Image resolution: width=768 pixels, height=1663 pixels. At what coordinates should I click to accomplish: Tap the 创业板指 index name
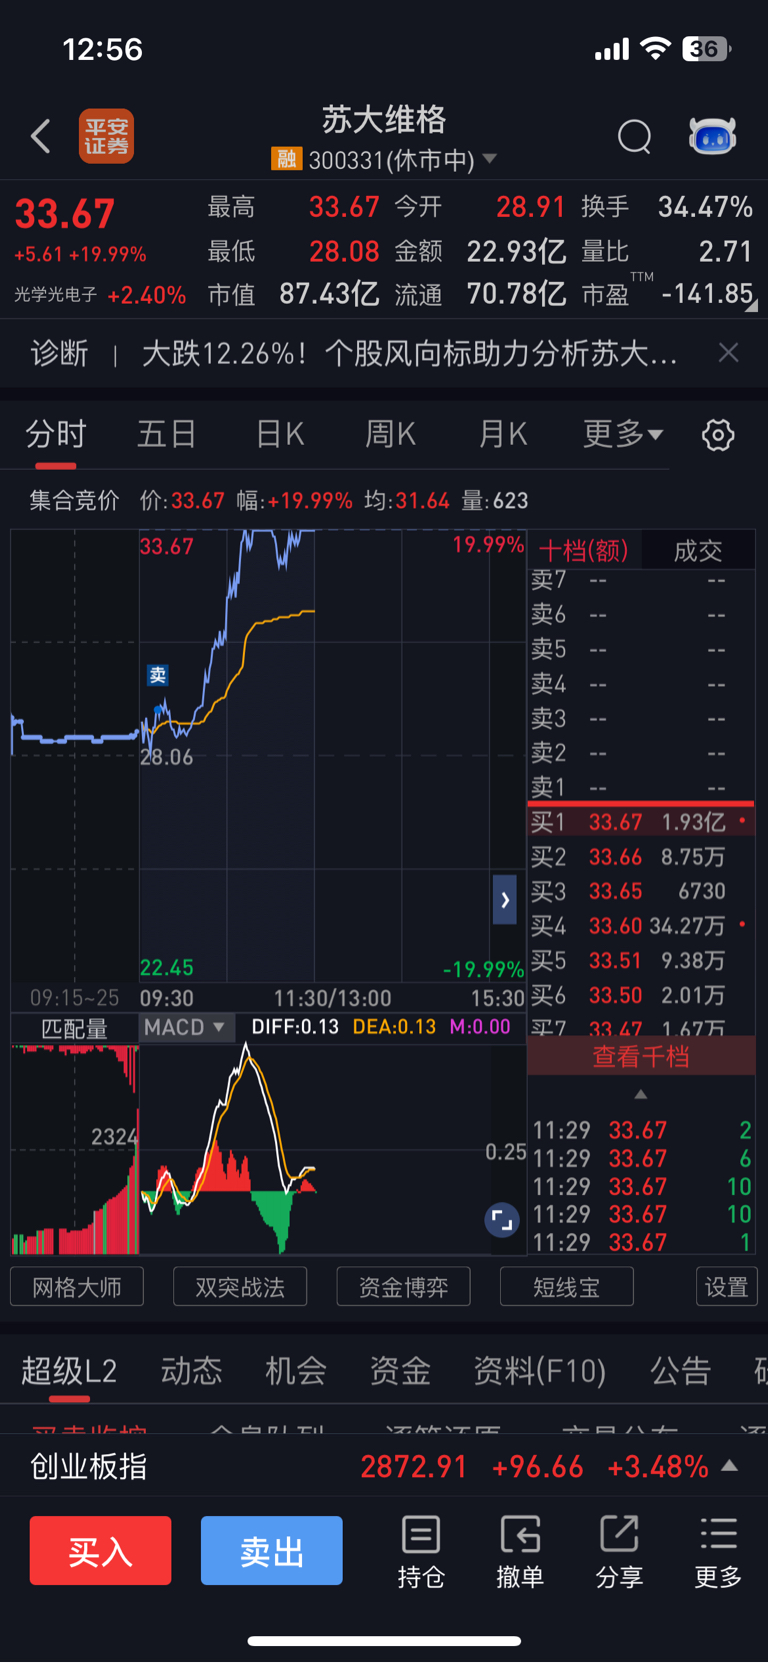click(x=89, y=1467)
